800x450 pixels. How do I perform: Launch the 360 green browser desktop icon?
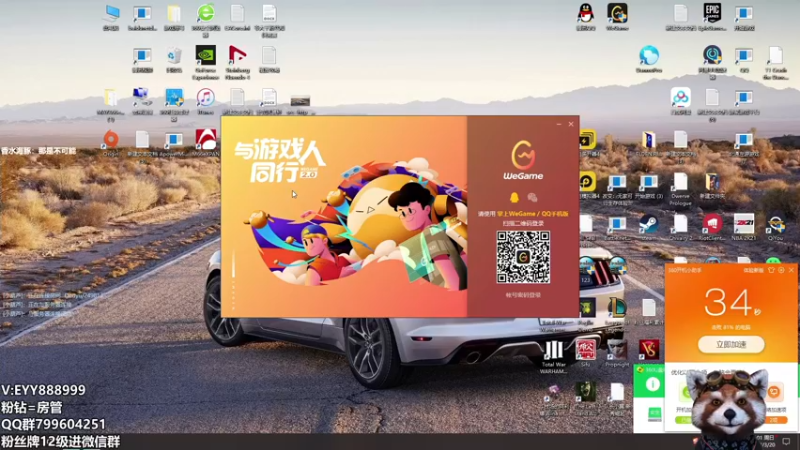click(206, 20)
